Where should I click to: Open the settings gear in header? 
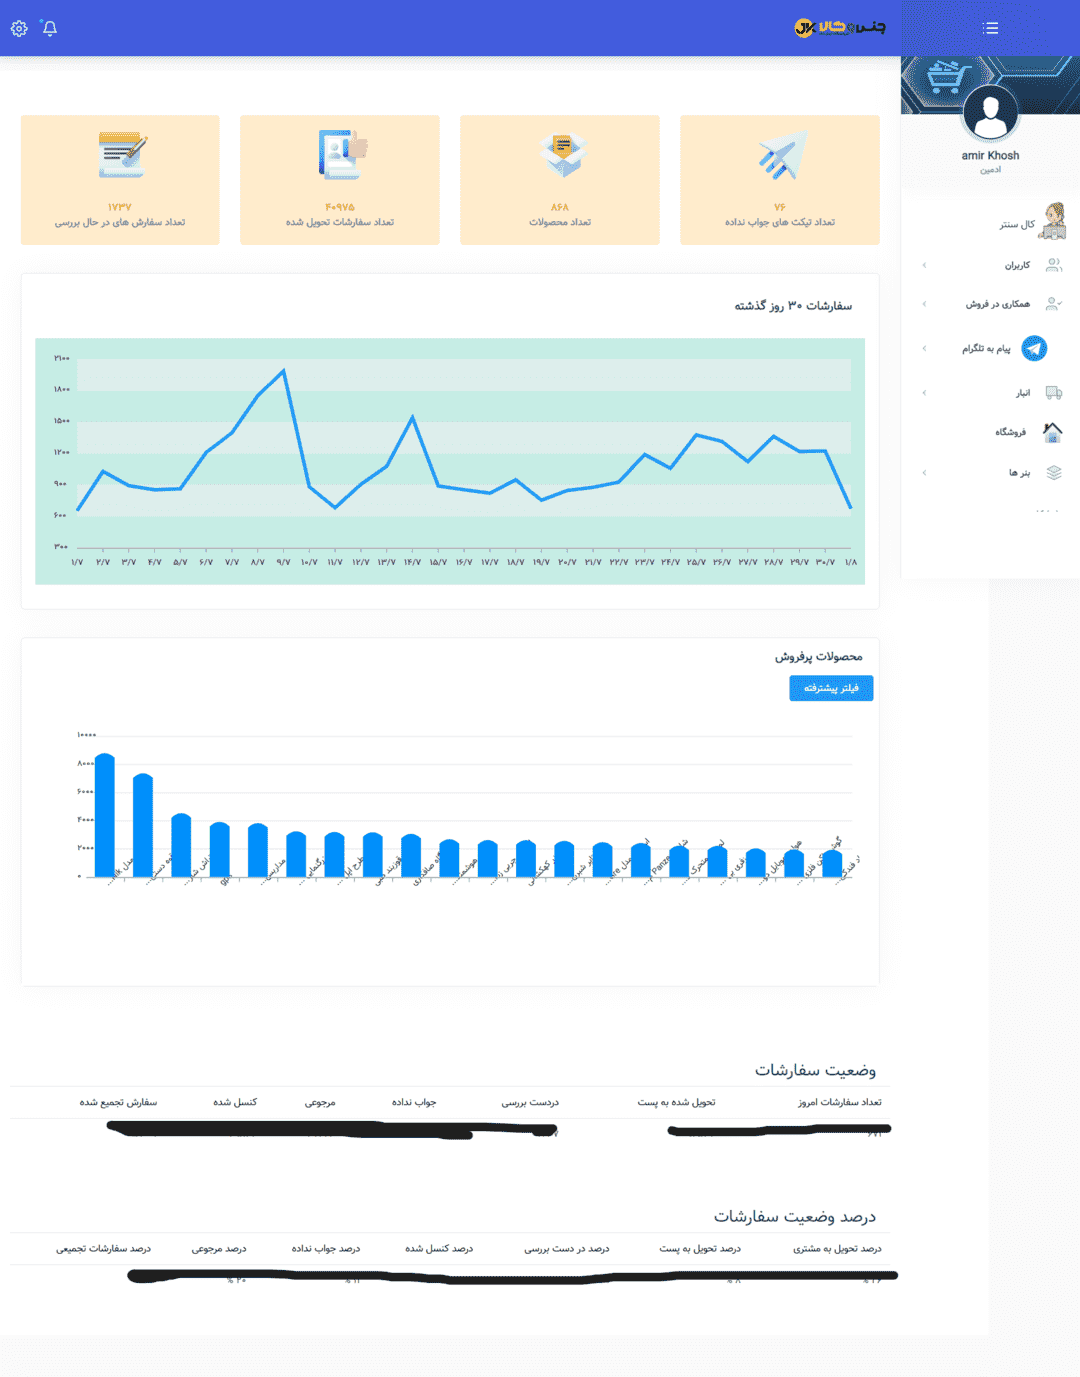tap(19, 28)
